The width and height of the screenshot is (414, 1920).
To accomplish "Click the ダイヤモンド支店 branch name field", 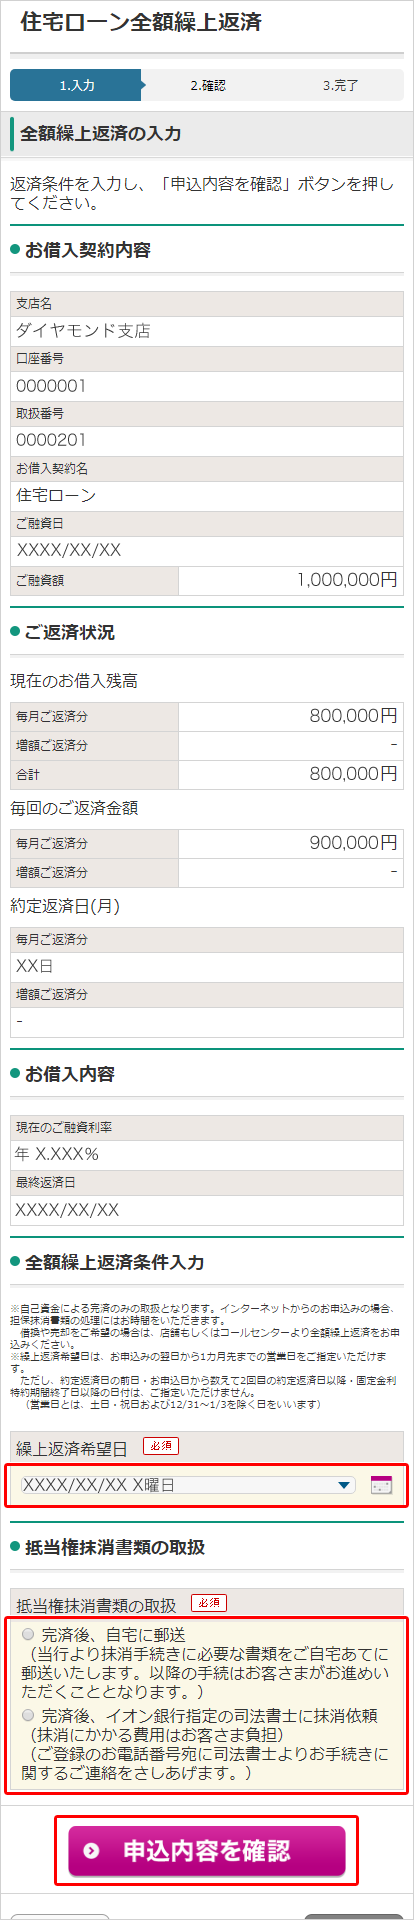I will tap(207, 331).
